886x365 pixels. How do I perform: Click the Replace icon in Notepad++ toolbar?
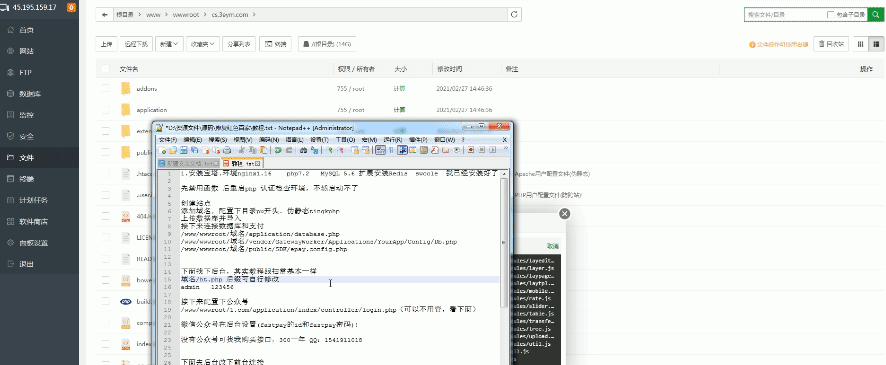314,150
